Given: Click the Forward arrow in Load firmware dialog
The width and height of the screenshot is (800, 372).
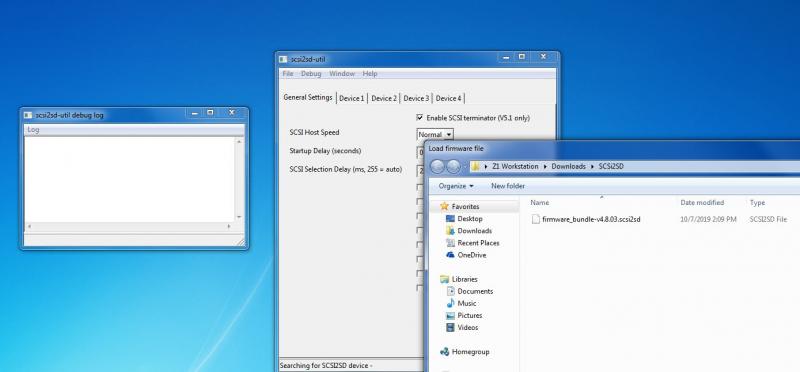Looking at the screenshot, I should (x=453, y=166).
